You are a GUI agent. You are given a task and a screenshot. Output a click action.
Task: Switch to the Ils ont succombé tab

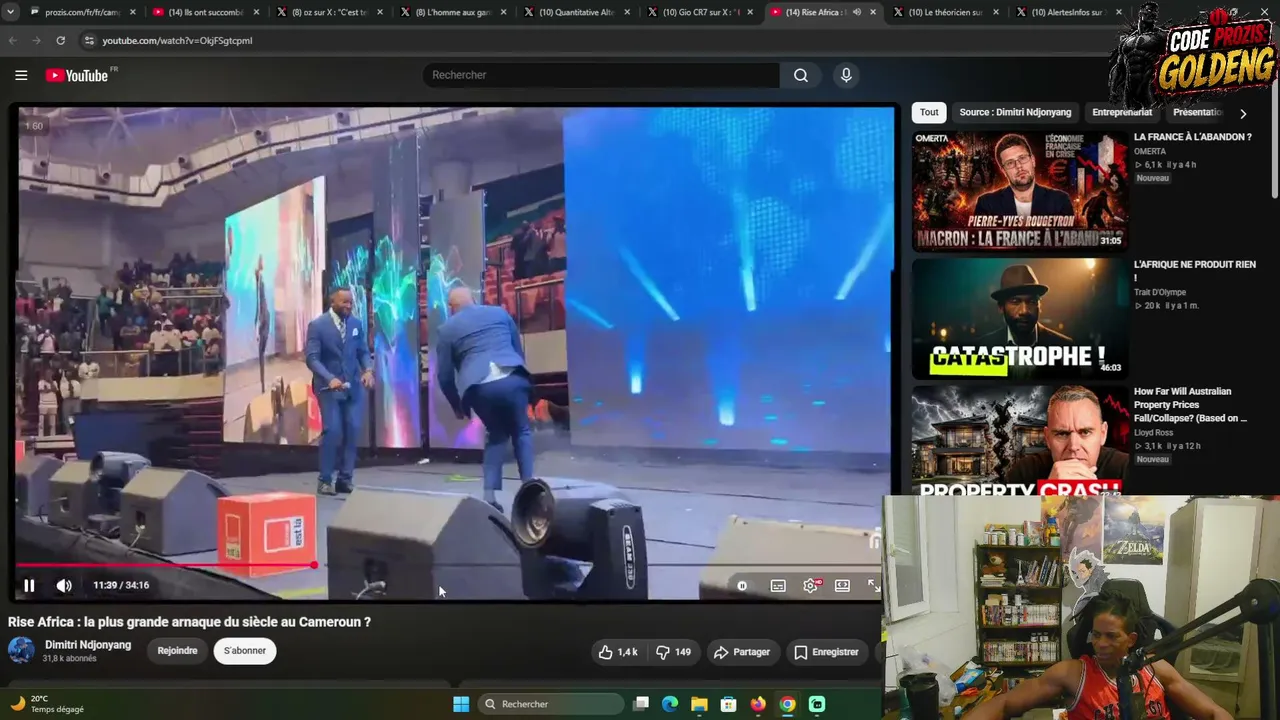pos(207,12)
